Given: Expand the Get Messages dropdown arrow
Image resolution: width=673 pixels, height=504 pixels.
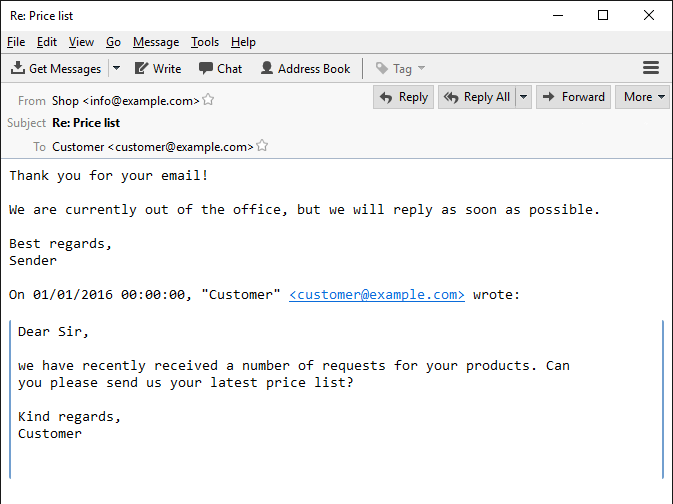Looking at the screenshot, I should pyautogui.click(x=116, y=68).
